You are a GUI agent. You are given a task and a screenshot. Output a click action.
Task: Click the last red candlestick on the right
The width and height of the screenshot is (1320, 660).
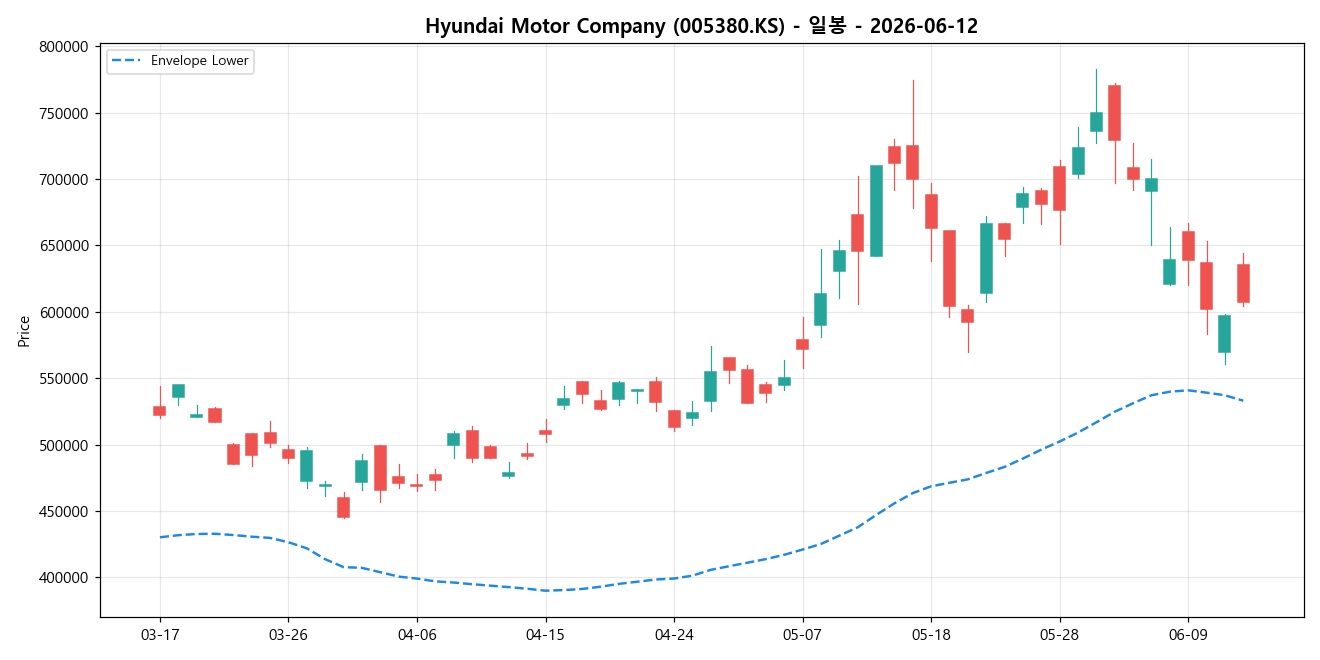pyautogui.click(x=1243, y=283)
